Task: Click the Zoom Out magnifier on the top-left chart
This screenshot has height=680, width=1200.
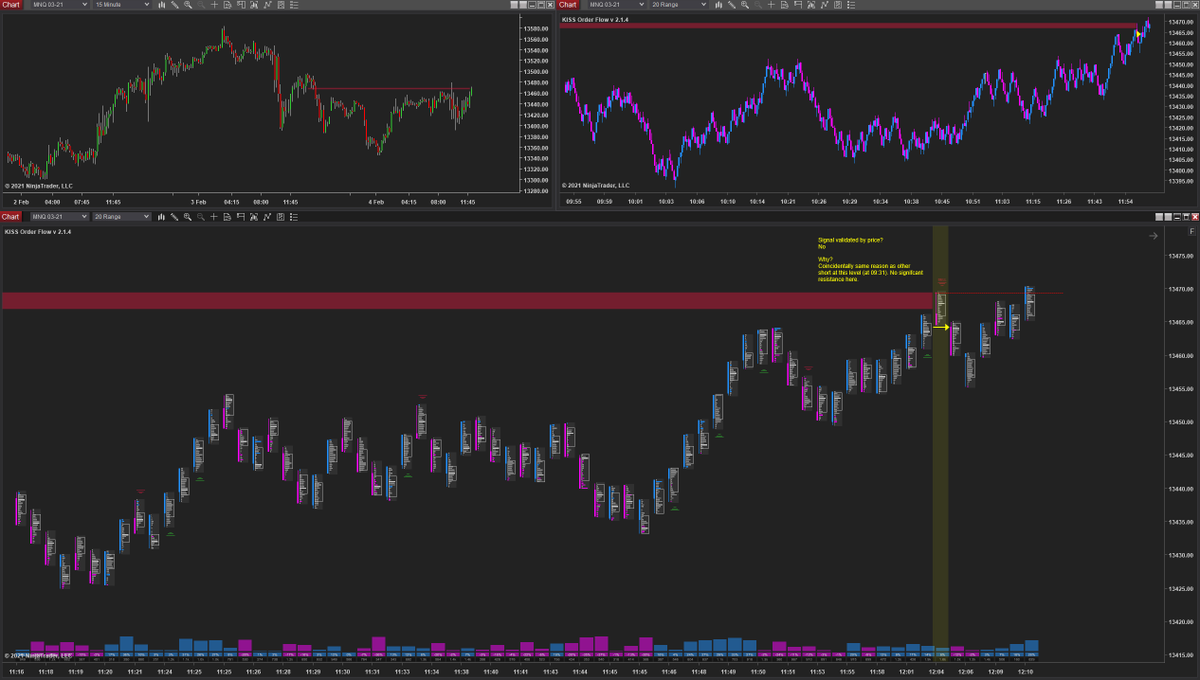Action: click(x=201, y=5)
